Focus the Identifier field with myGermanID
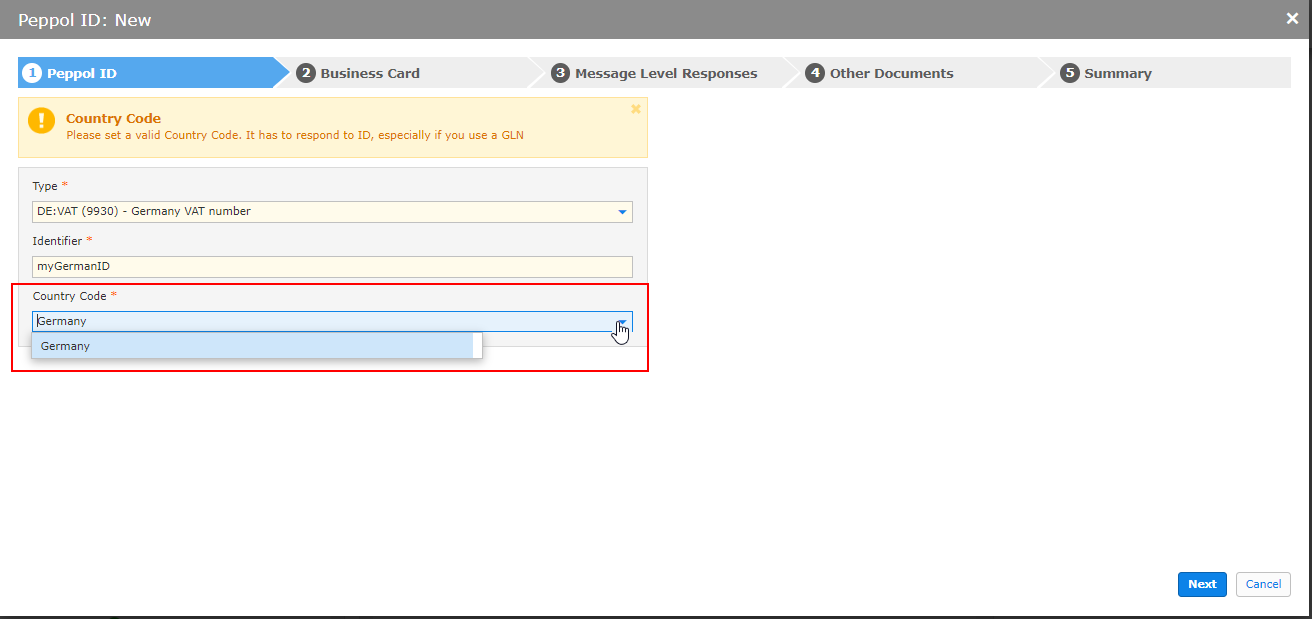The height and width of the screenshot is (619, 1312). pos(332,267)
